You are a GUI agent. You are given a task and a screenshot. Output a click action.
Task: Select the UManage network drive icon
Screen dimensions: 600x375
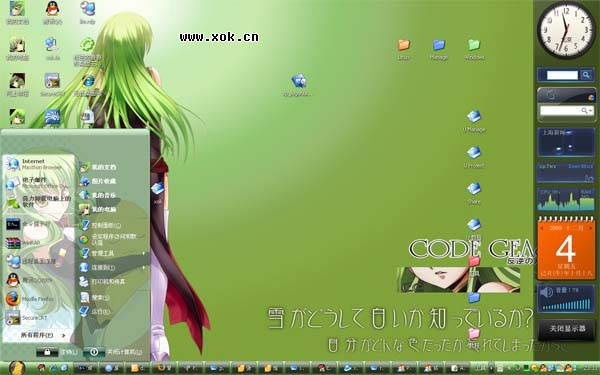click(x=474, y=116)
